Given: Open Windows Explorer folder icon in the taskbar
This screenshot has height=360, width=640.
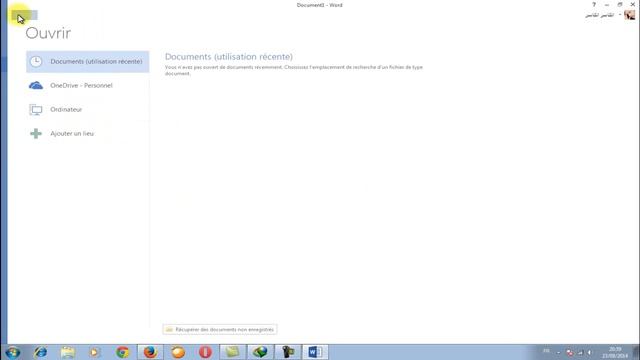Looking at the screenshot, I should [68, 352].
